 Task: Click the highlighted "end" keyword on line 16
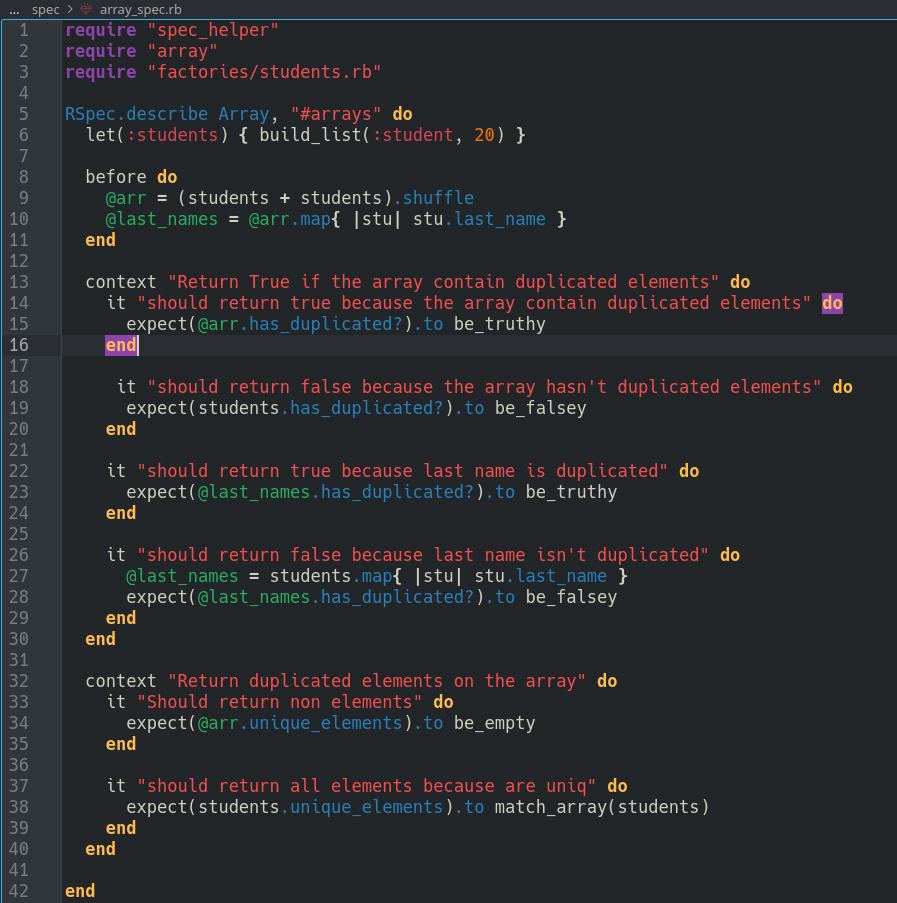click(120, 345)
